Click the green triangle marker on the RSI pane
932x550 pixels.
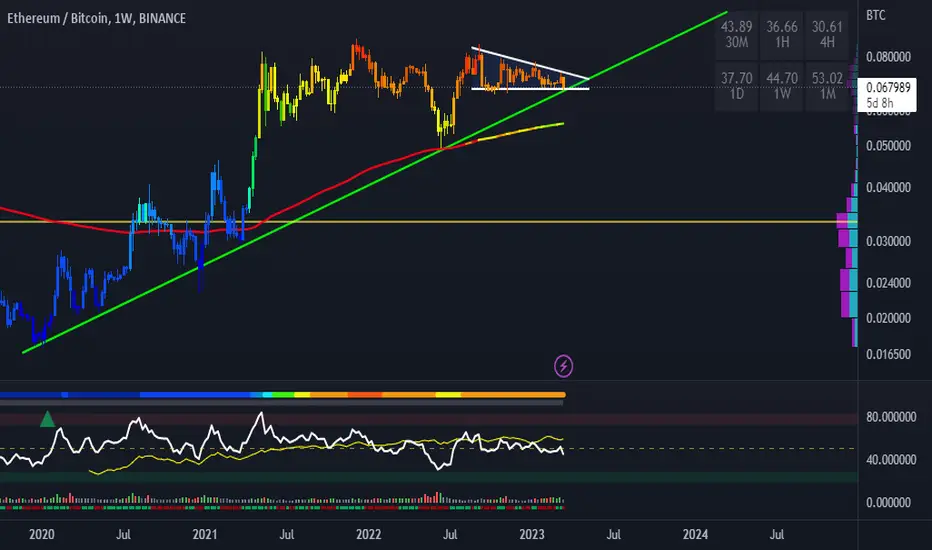[47, 419]
